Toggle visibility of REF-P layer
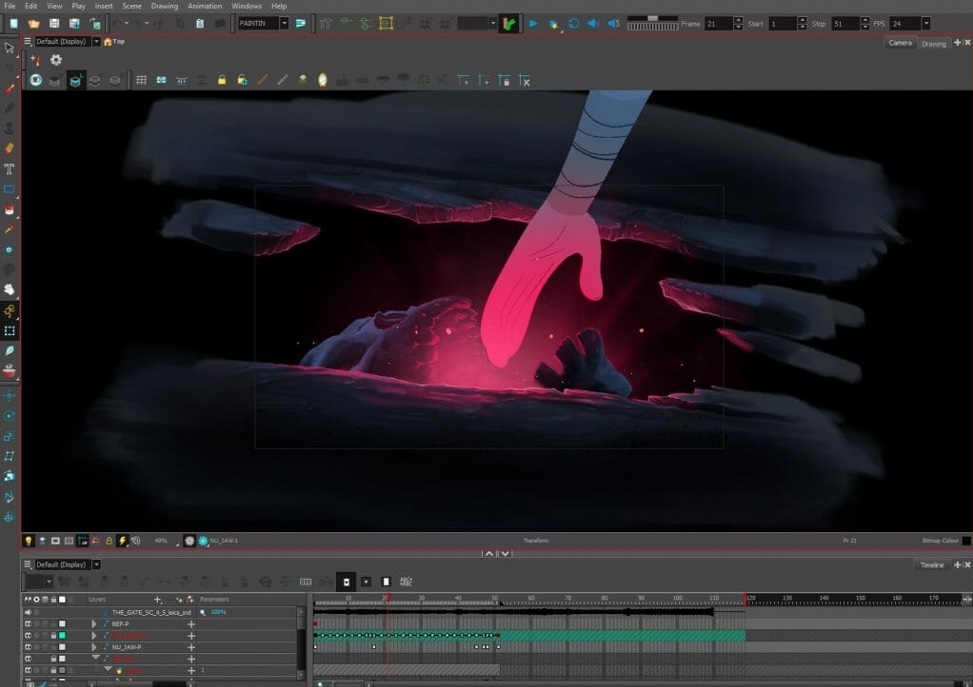Image resolution: width=973 pixels, height=687 pixels. coord(28,624)
